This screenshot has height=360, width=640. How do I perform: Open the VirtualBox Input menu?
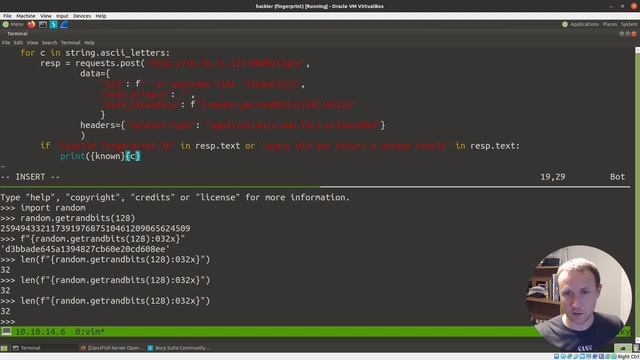click(62, 16)
